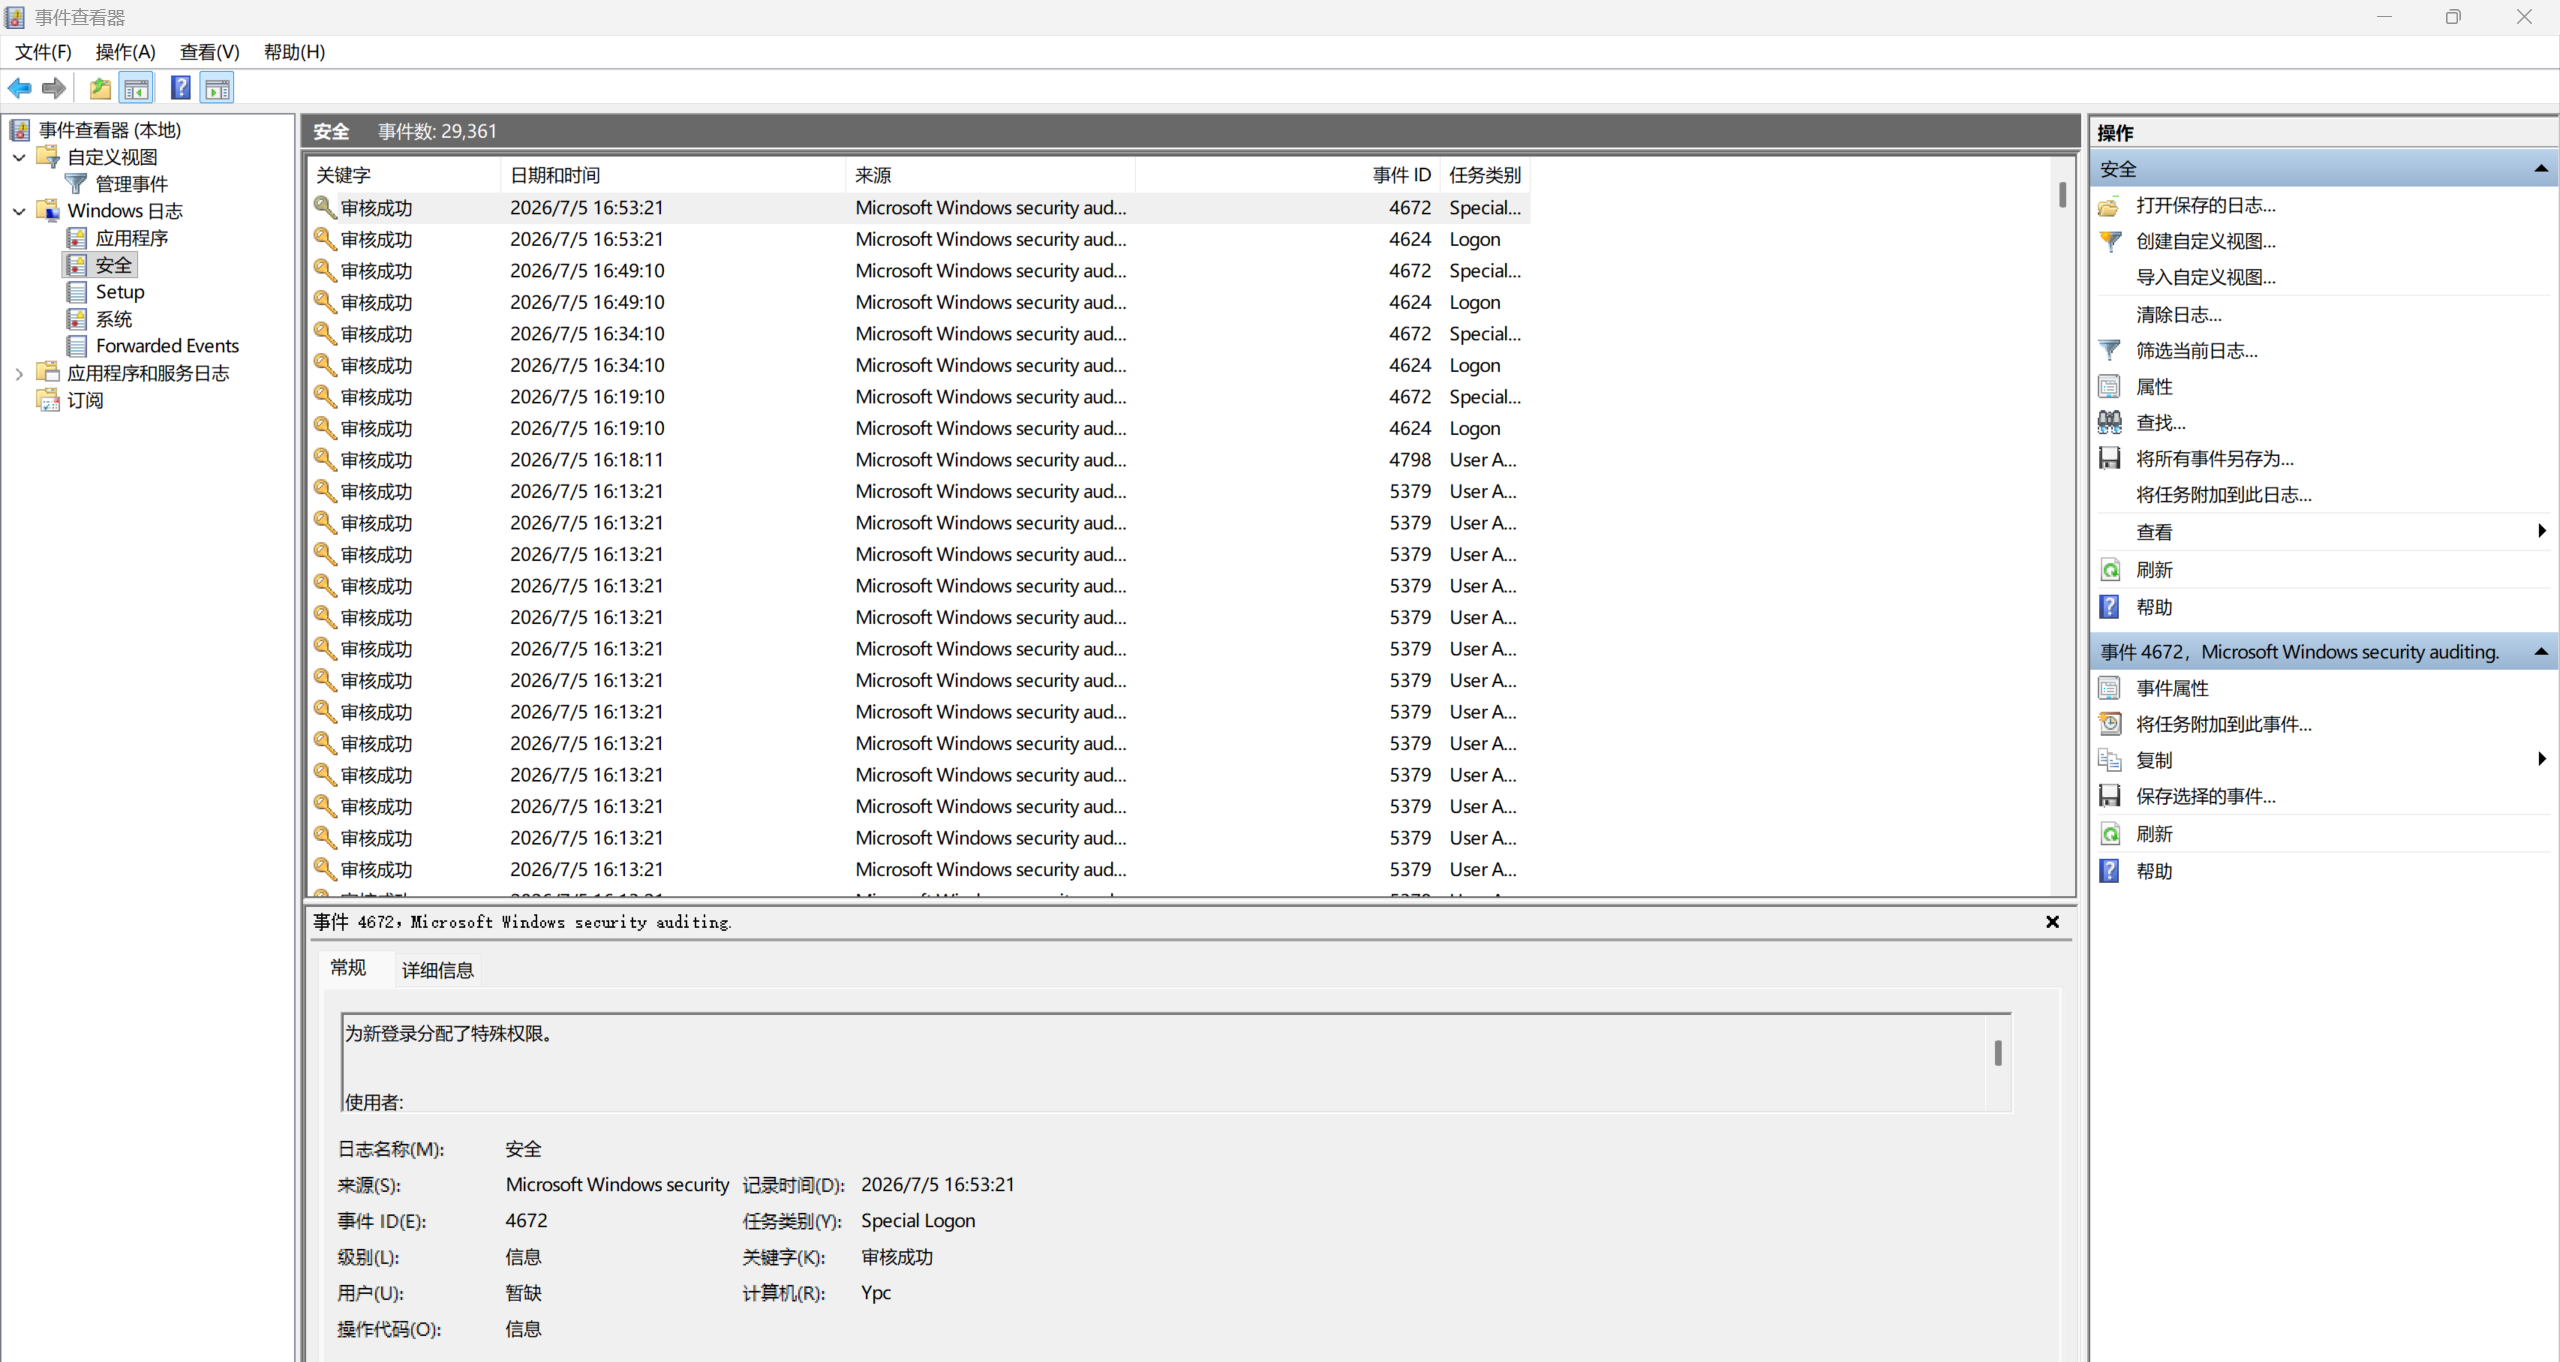Click the Forward arrow toolbar icon
Screen dimensions: 2560x1362
coord(54,88)
